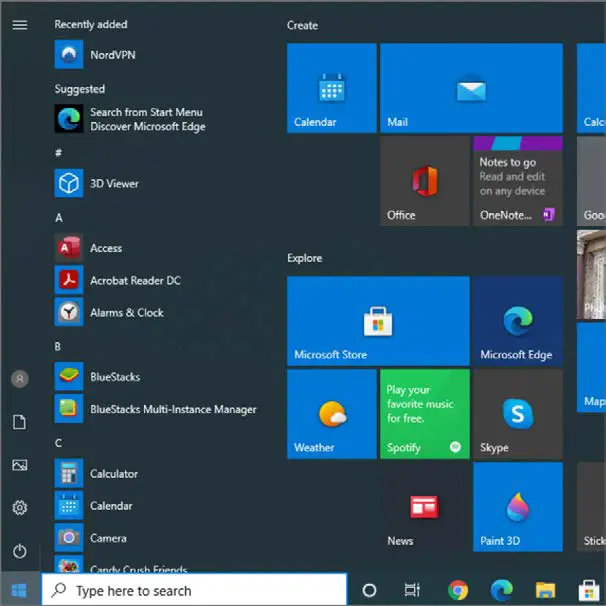Screen dimensions: 606x606
Task: Open the partially visible Maps tile
Action: point(591,367)
